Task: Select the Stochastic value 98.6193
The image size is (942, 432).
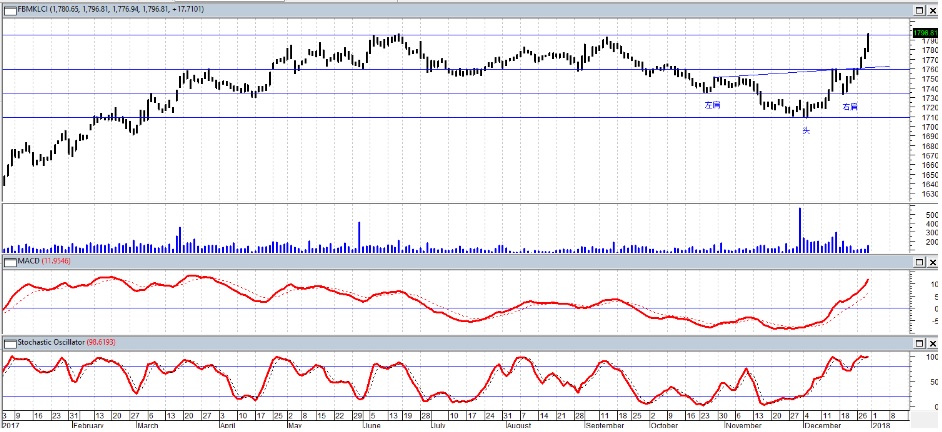Action: click(x=99, y=342)
